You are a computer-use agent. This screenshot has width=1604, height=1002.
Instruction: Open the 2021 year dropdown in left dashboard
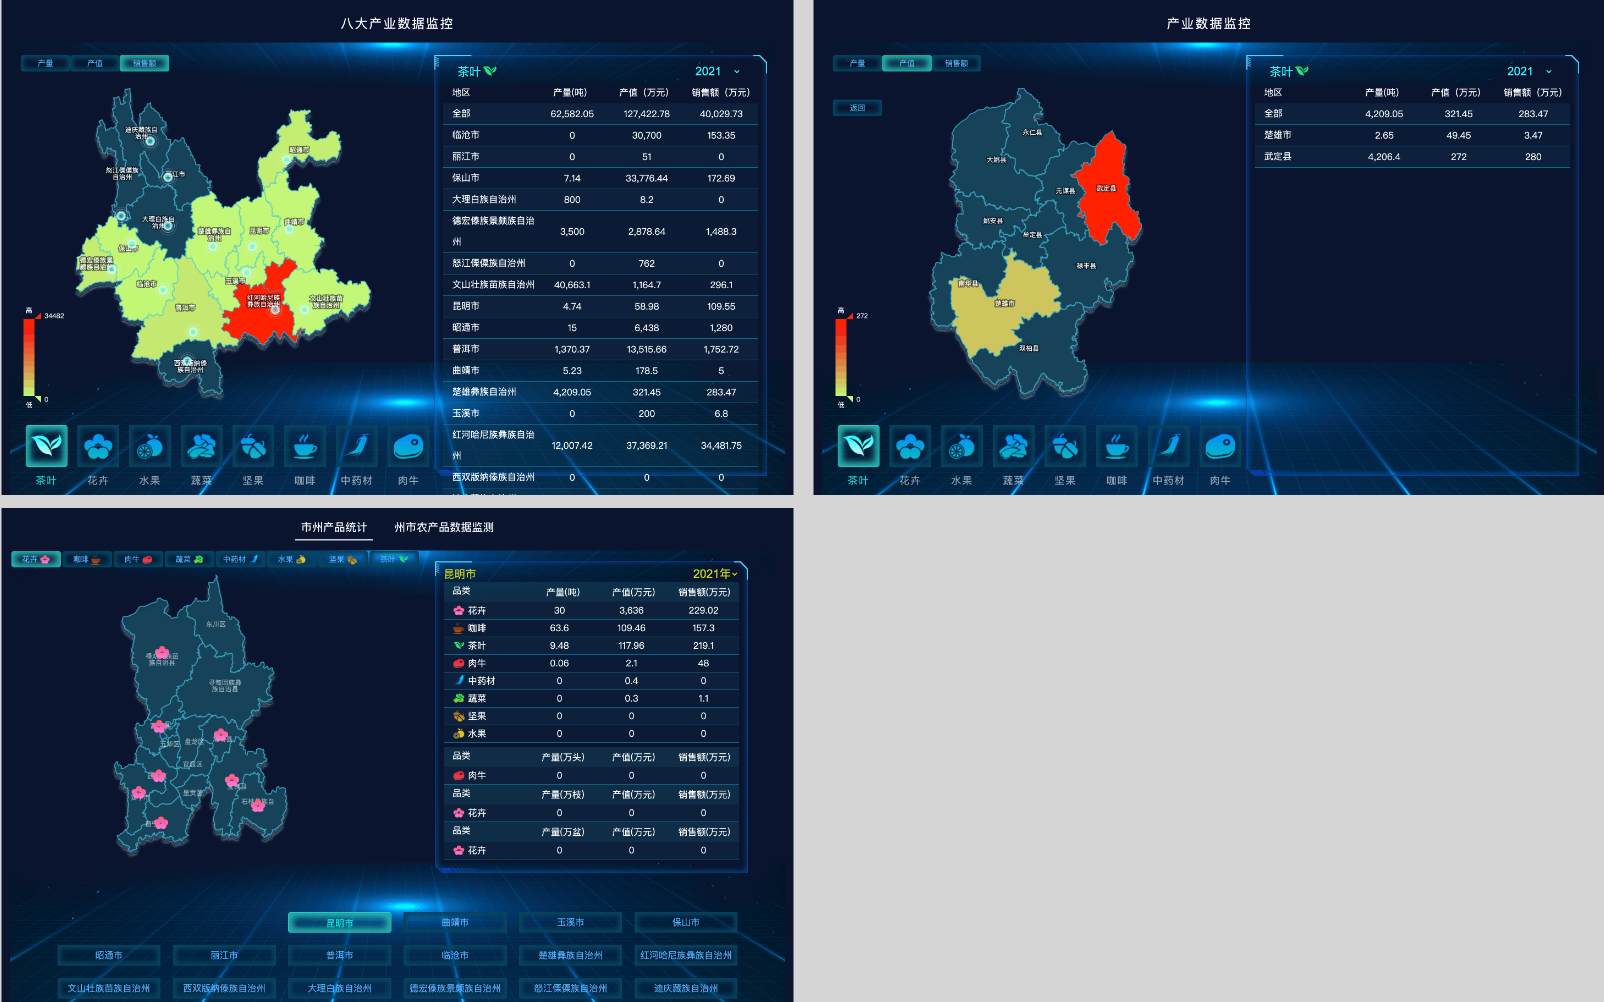coord(718,71)
